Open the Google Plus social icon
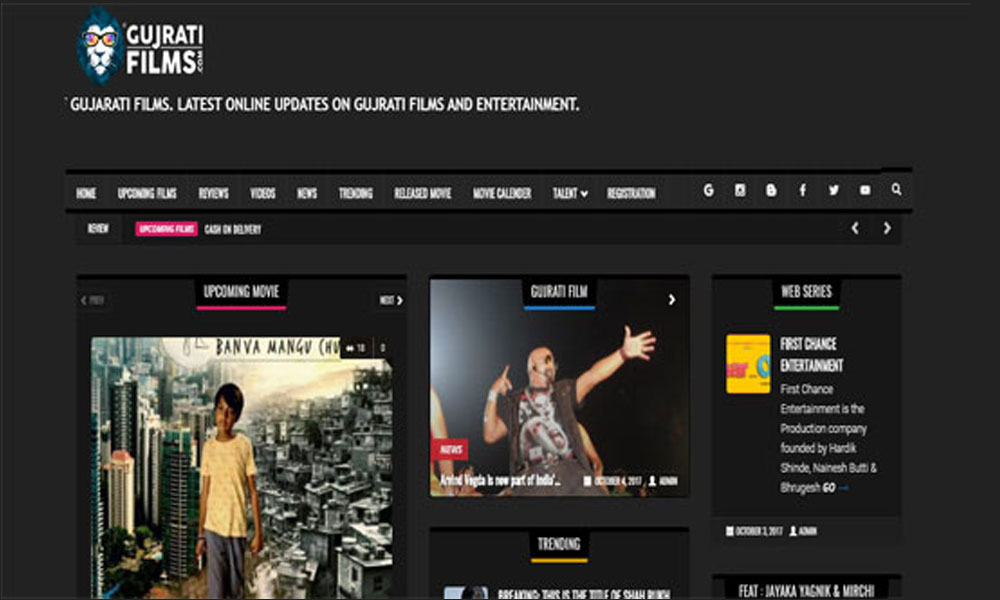Screen dimensions: 1000x600 pyautogui.click(x=708, y=191)
